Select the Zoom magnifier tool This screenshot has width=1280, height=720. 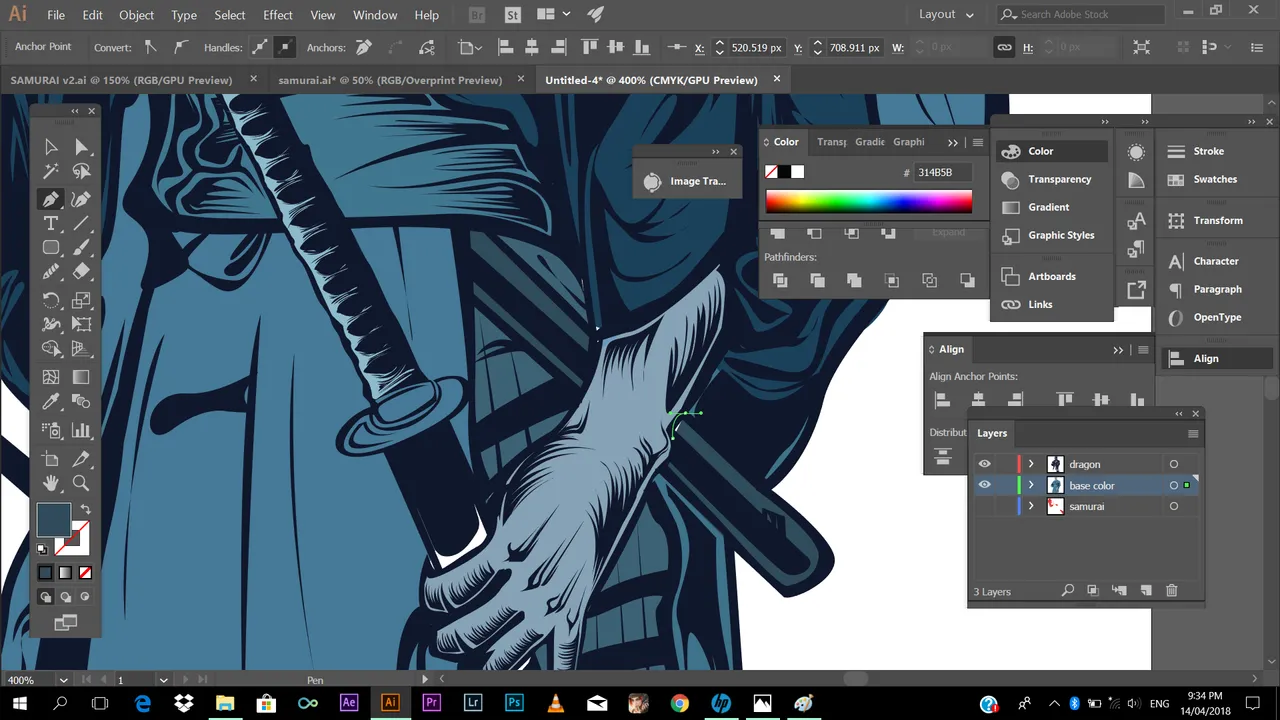pos(82,483)
